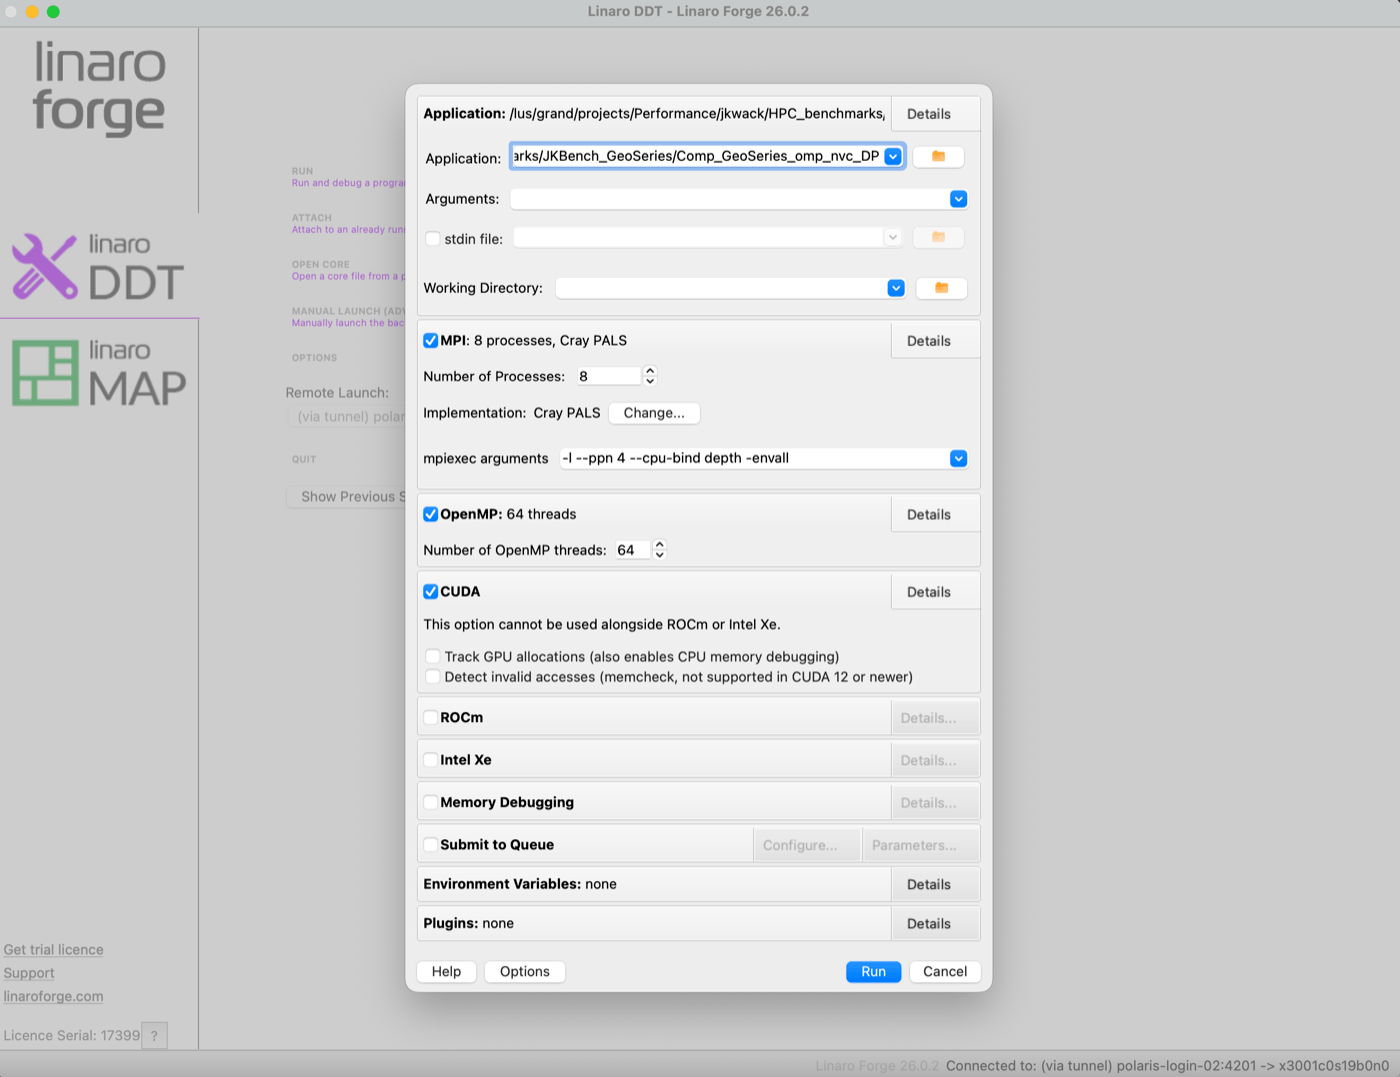The height and width of the screenshot is (1077, 1400).
Task: Select OPTIONS entry in main window
Action: coord(314,358)
